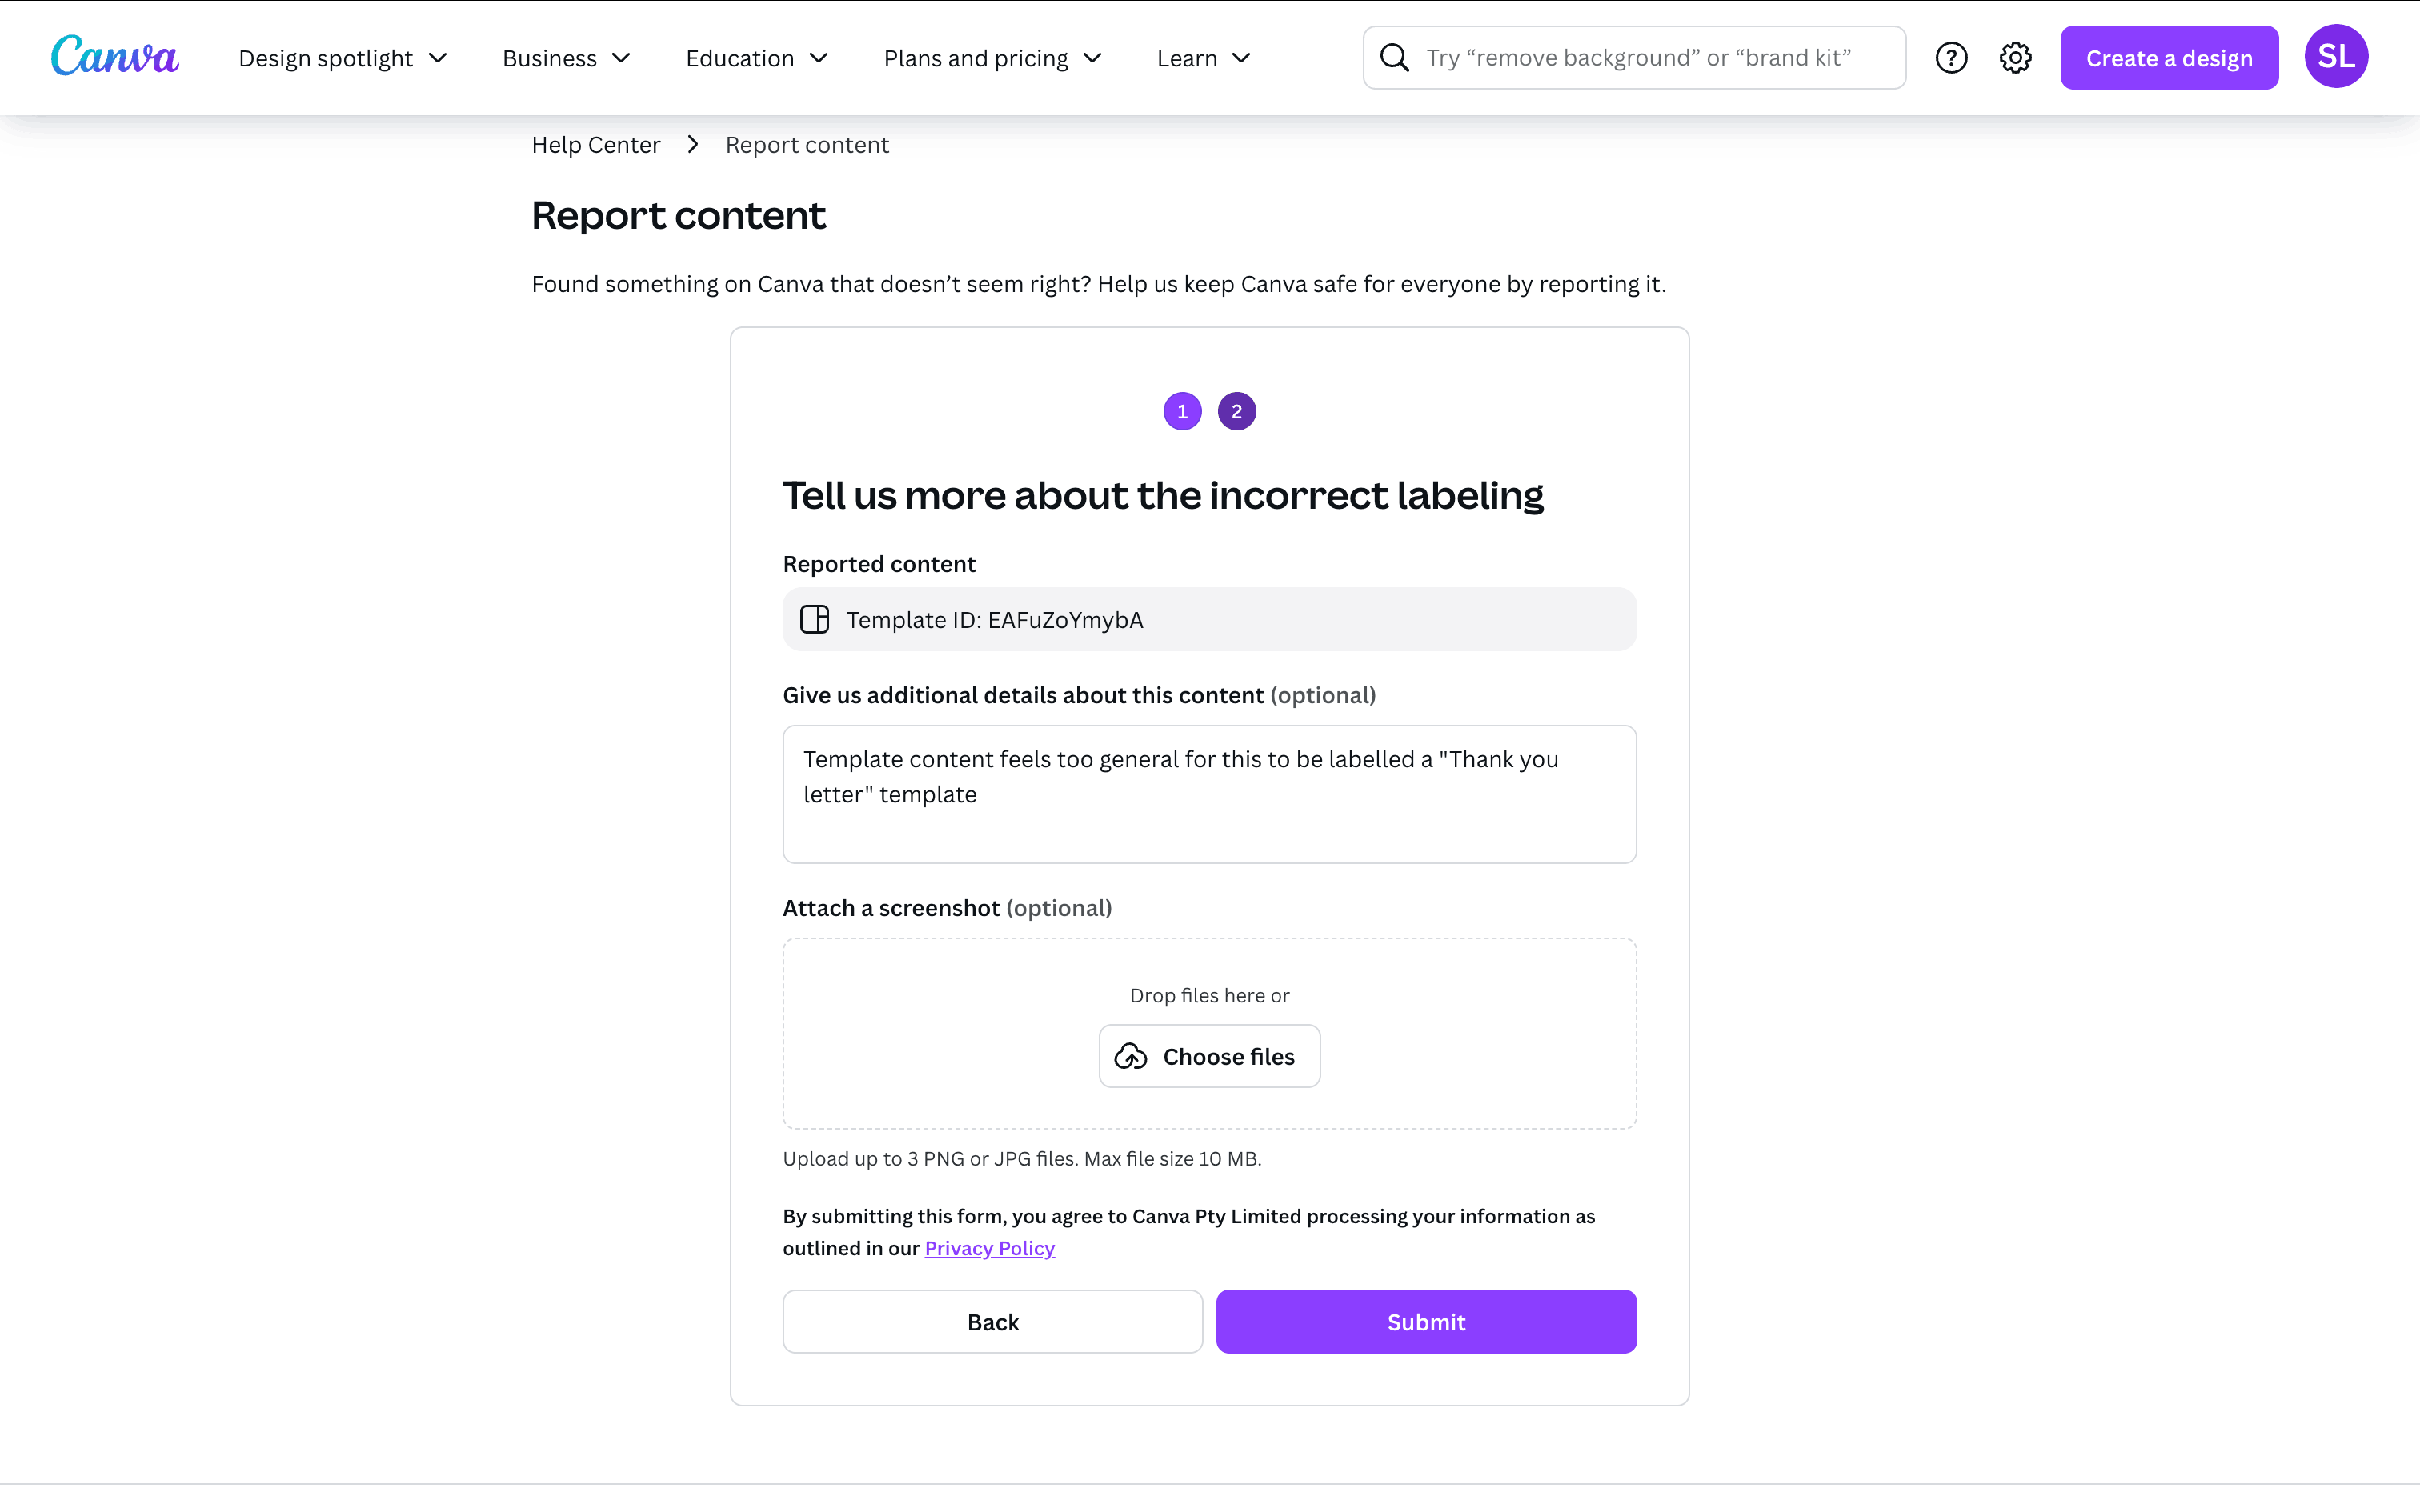
Task: Select step 2 indicator
Action: [1236, 412]
